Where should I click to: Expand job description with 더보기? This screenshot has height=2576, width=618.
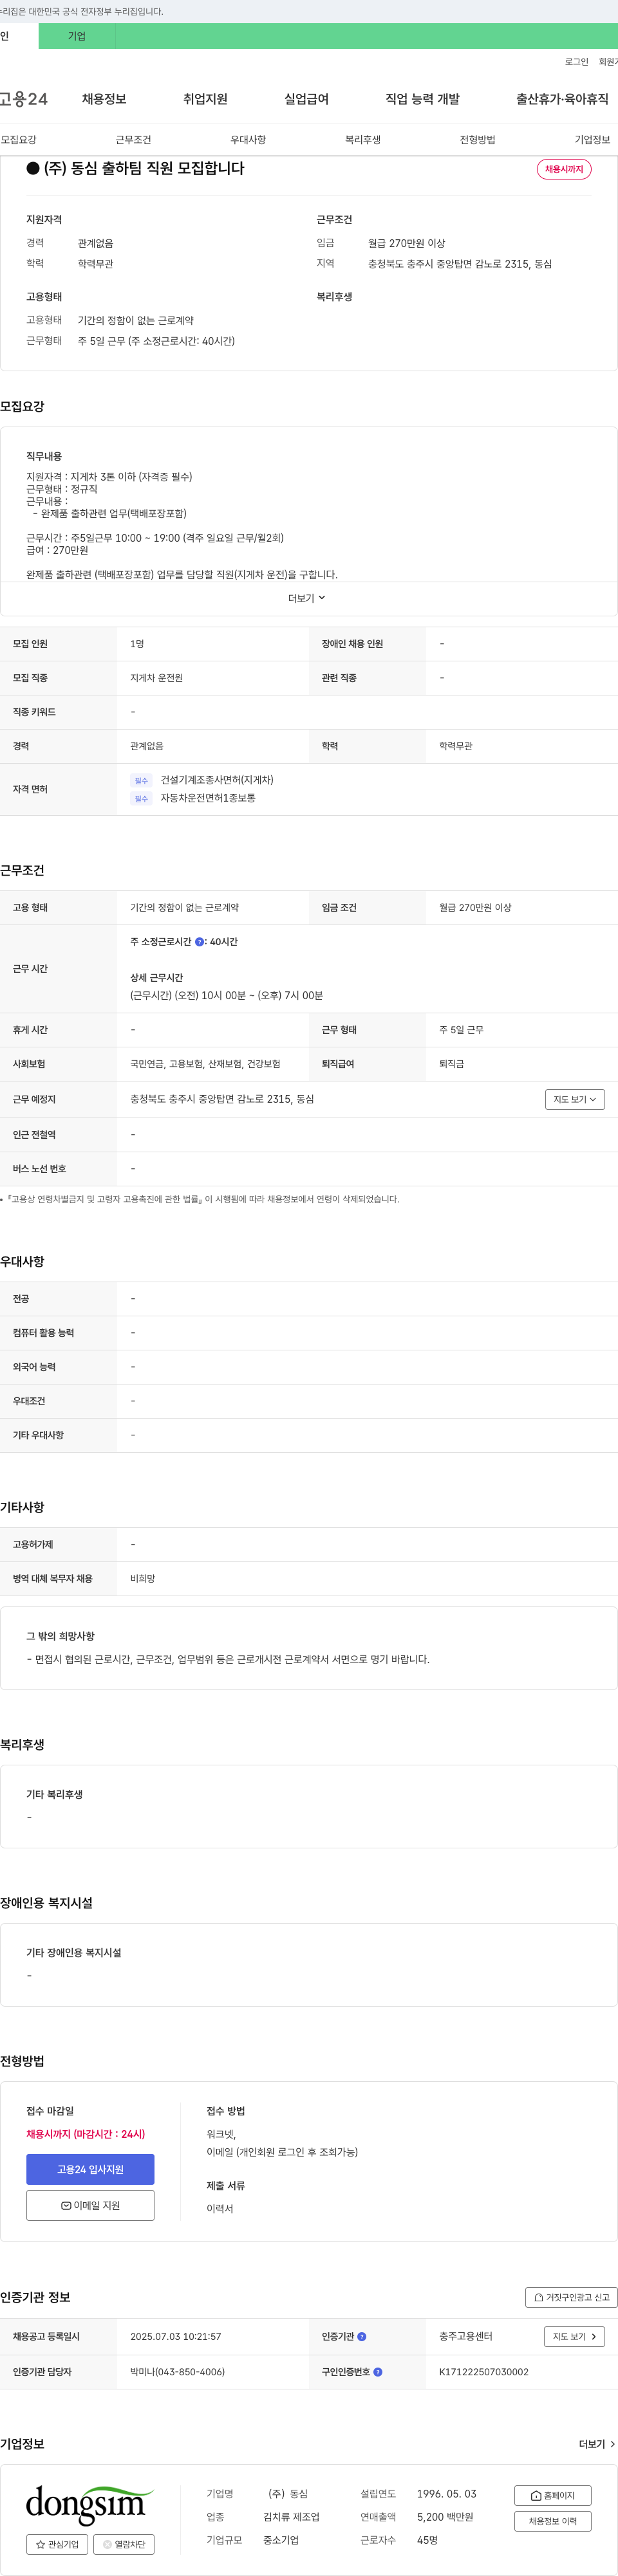tap(307, 598)
